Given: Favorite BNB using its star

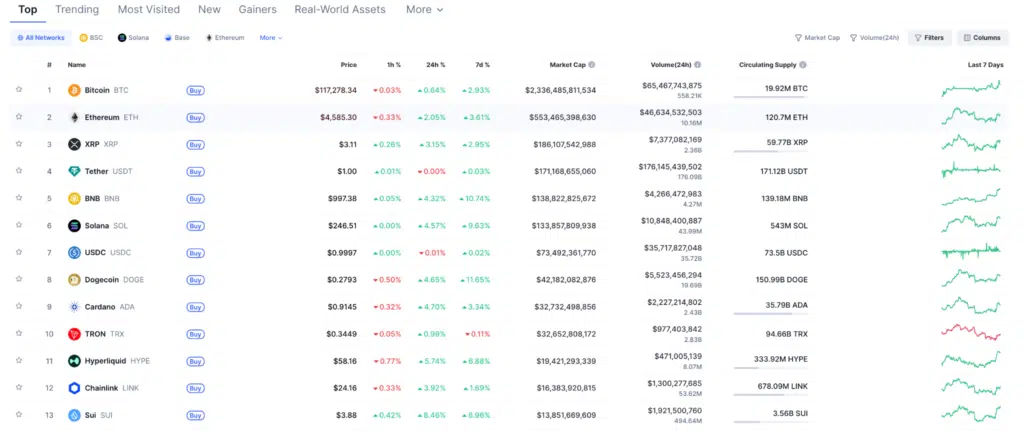Looking at the screenshot, I should 19,198.
